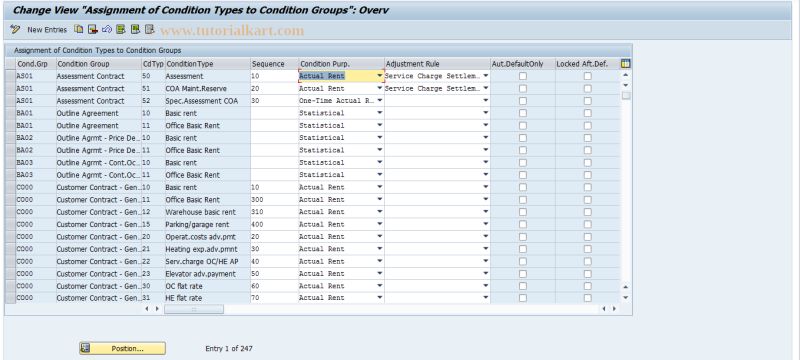Screen dimensions: 800x360
Task: Click the Deselect All icon
Action: coord(149,30)
